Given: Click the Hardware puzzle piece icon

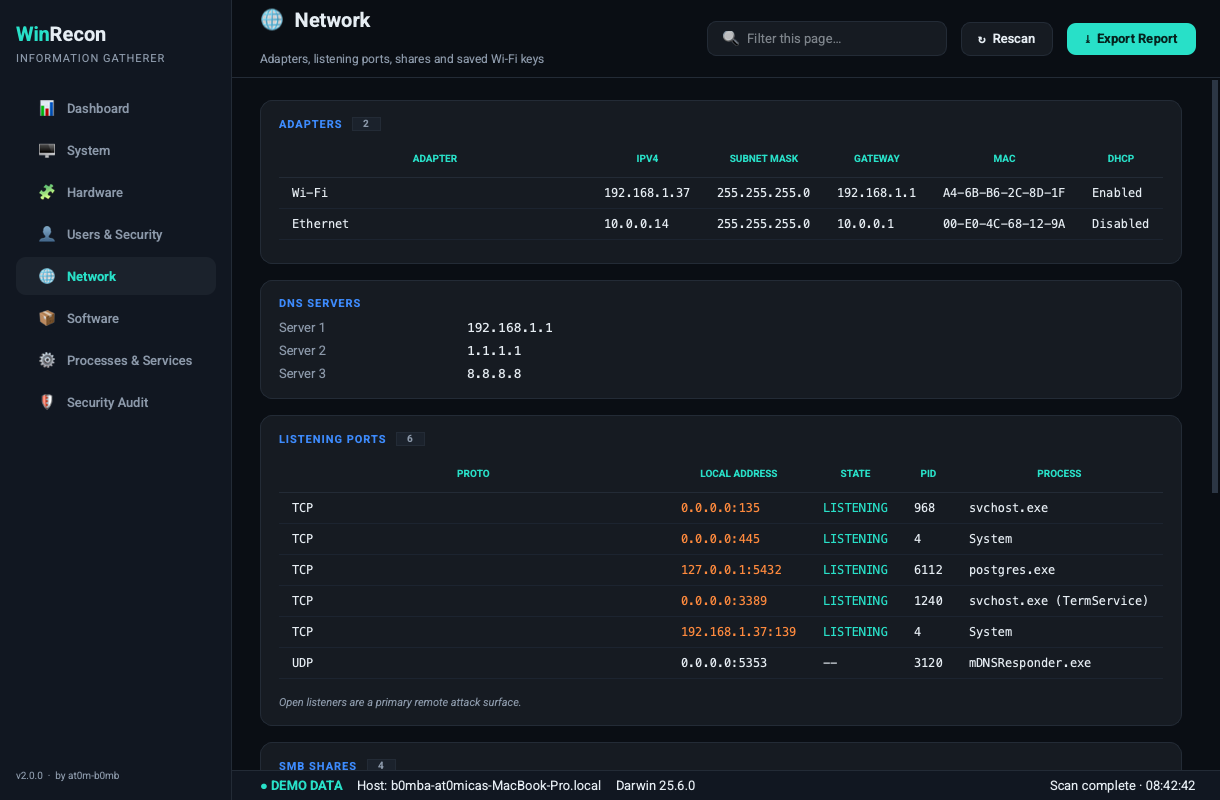Looking at the screenshot, I should [x=47, y=192].
